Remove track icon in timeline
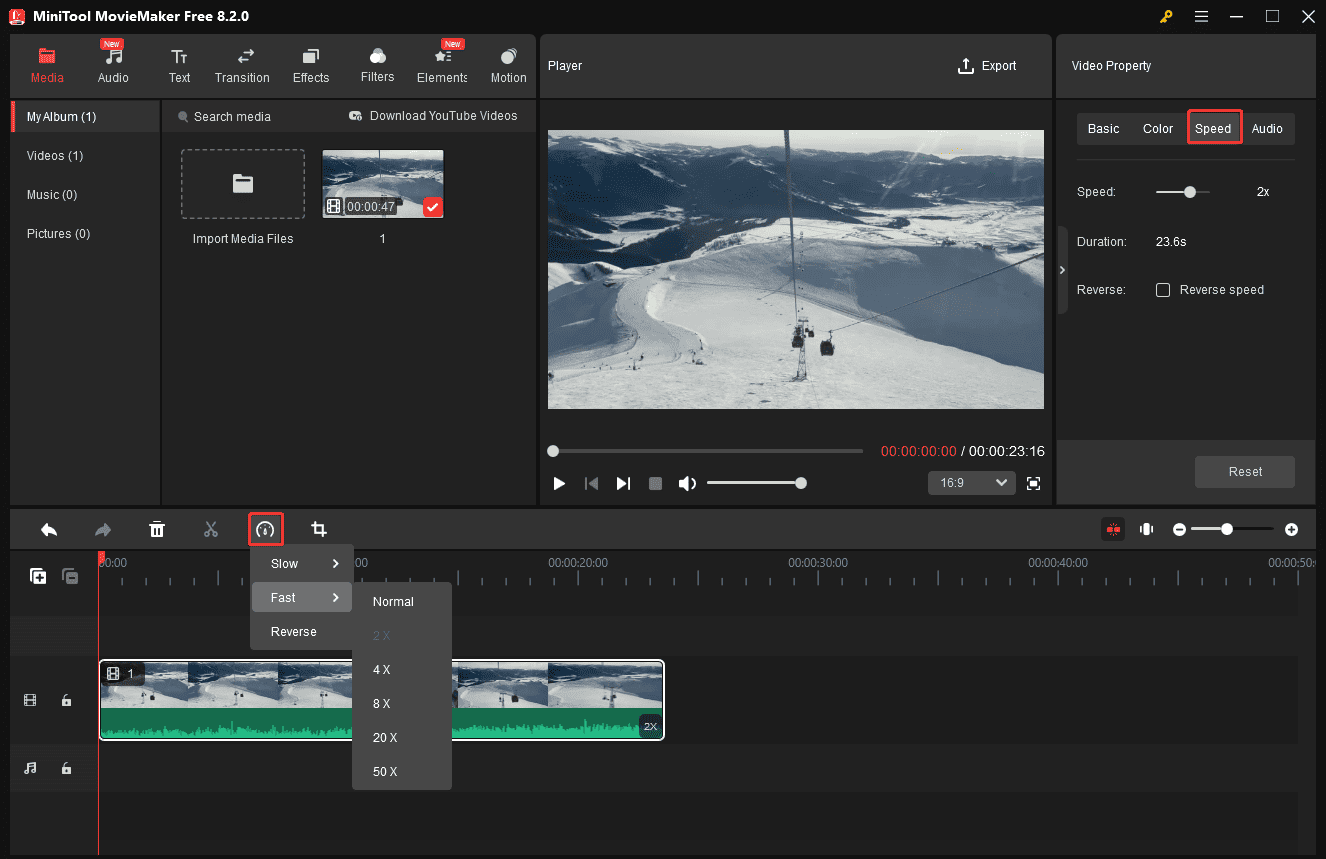The width and height of the screenshot is (1326, 859). [x=71, y=576]
